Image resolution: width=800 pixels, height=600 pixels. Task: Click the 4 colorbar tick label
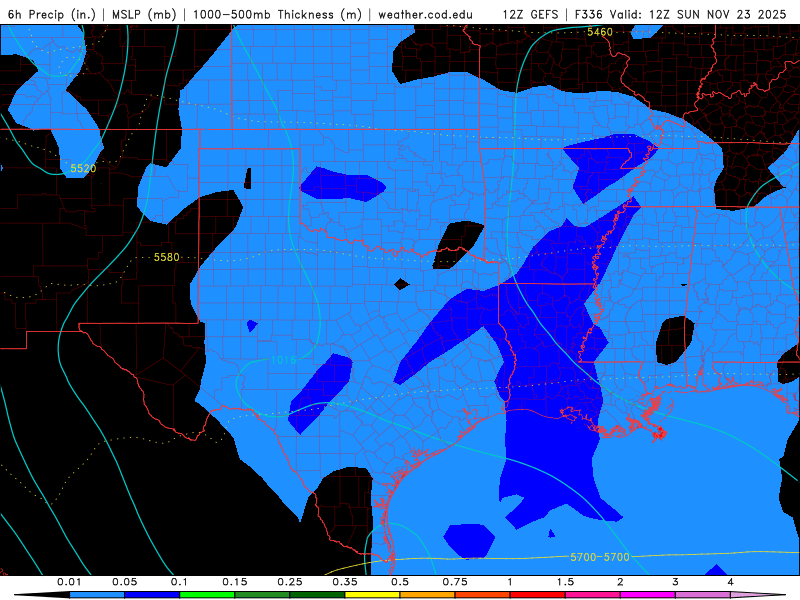click(x=731, y=582)
